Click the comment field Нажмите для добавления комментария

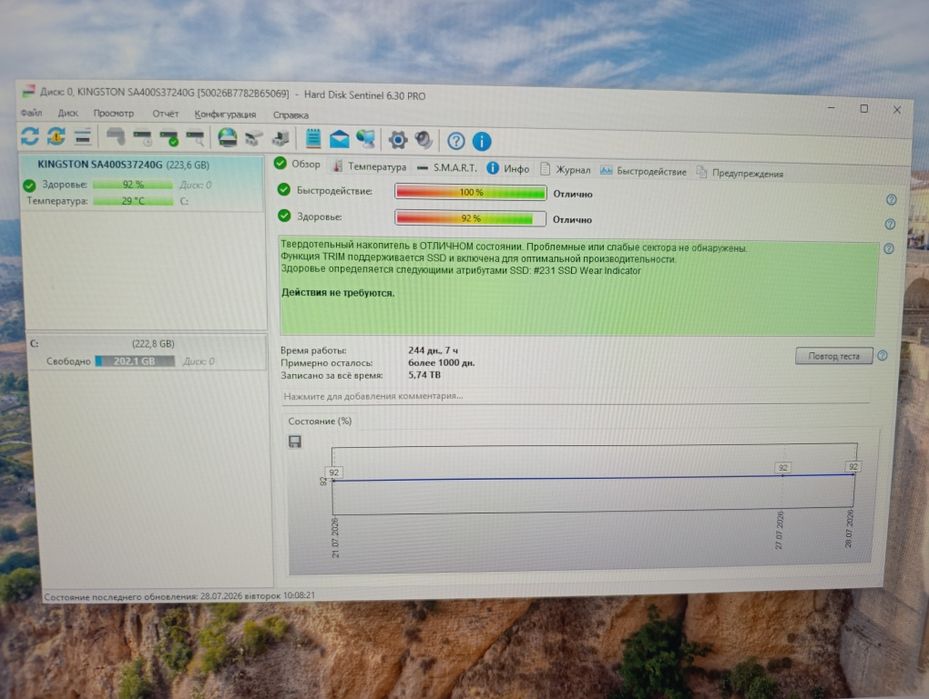tap(575, 396)
